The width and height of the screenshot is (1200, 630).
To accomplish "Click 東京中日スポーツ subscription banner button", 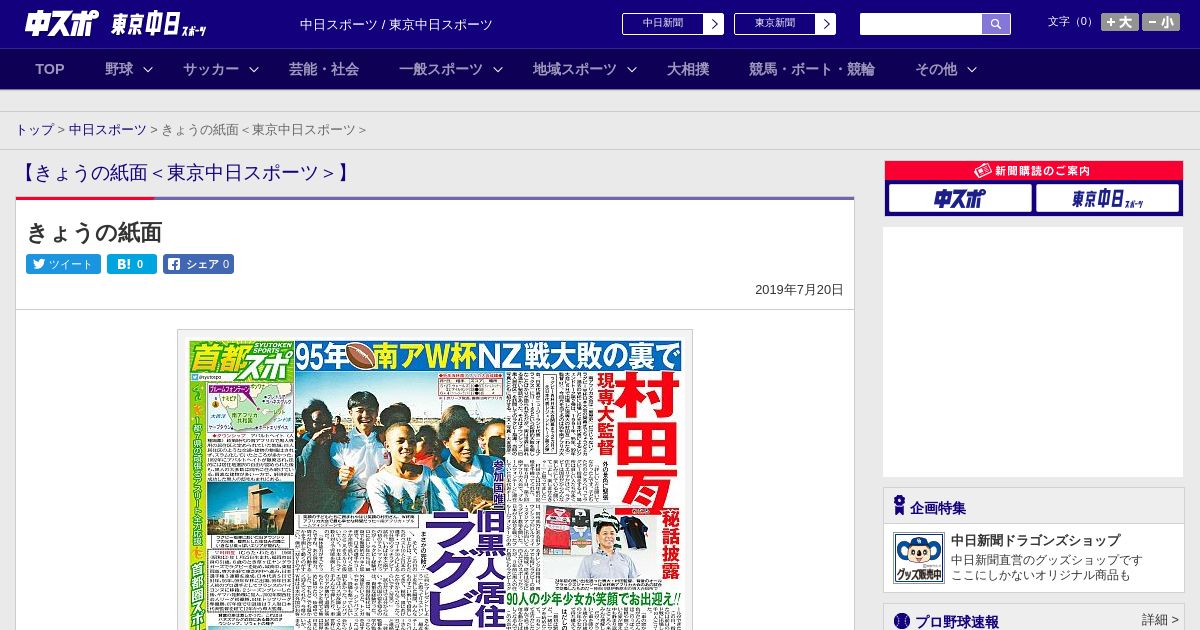I will tap(1107, 198).
